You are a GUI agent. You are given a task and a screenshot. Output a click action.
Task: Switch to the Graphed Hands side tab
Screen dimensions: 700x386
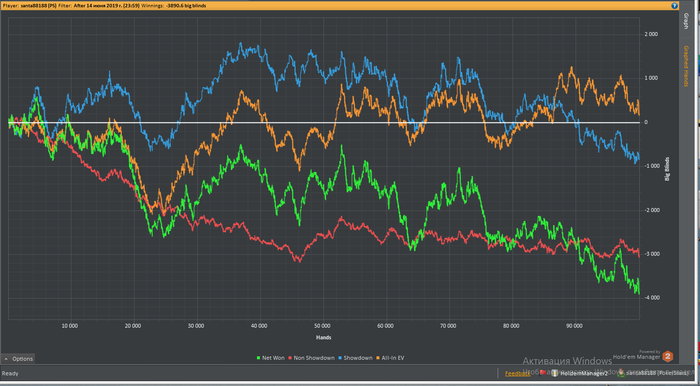click(x=686, y=65)
